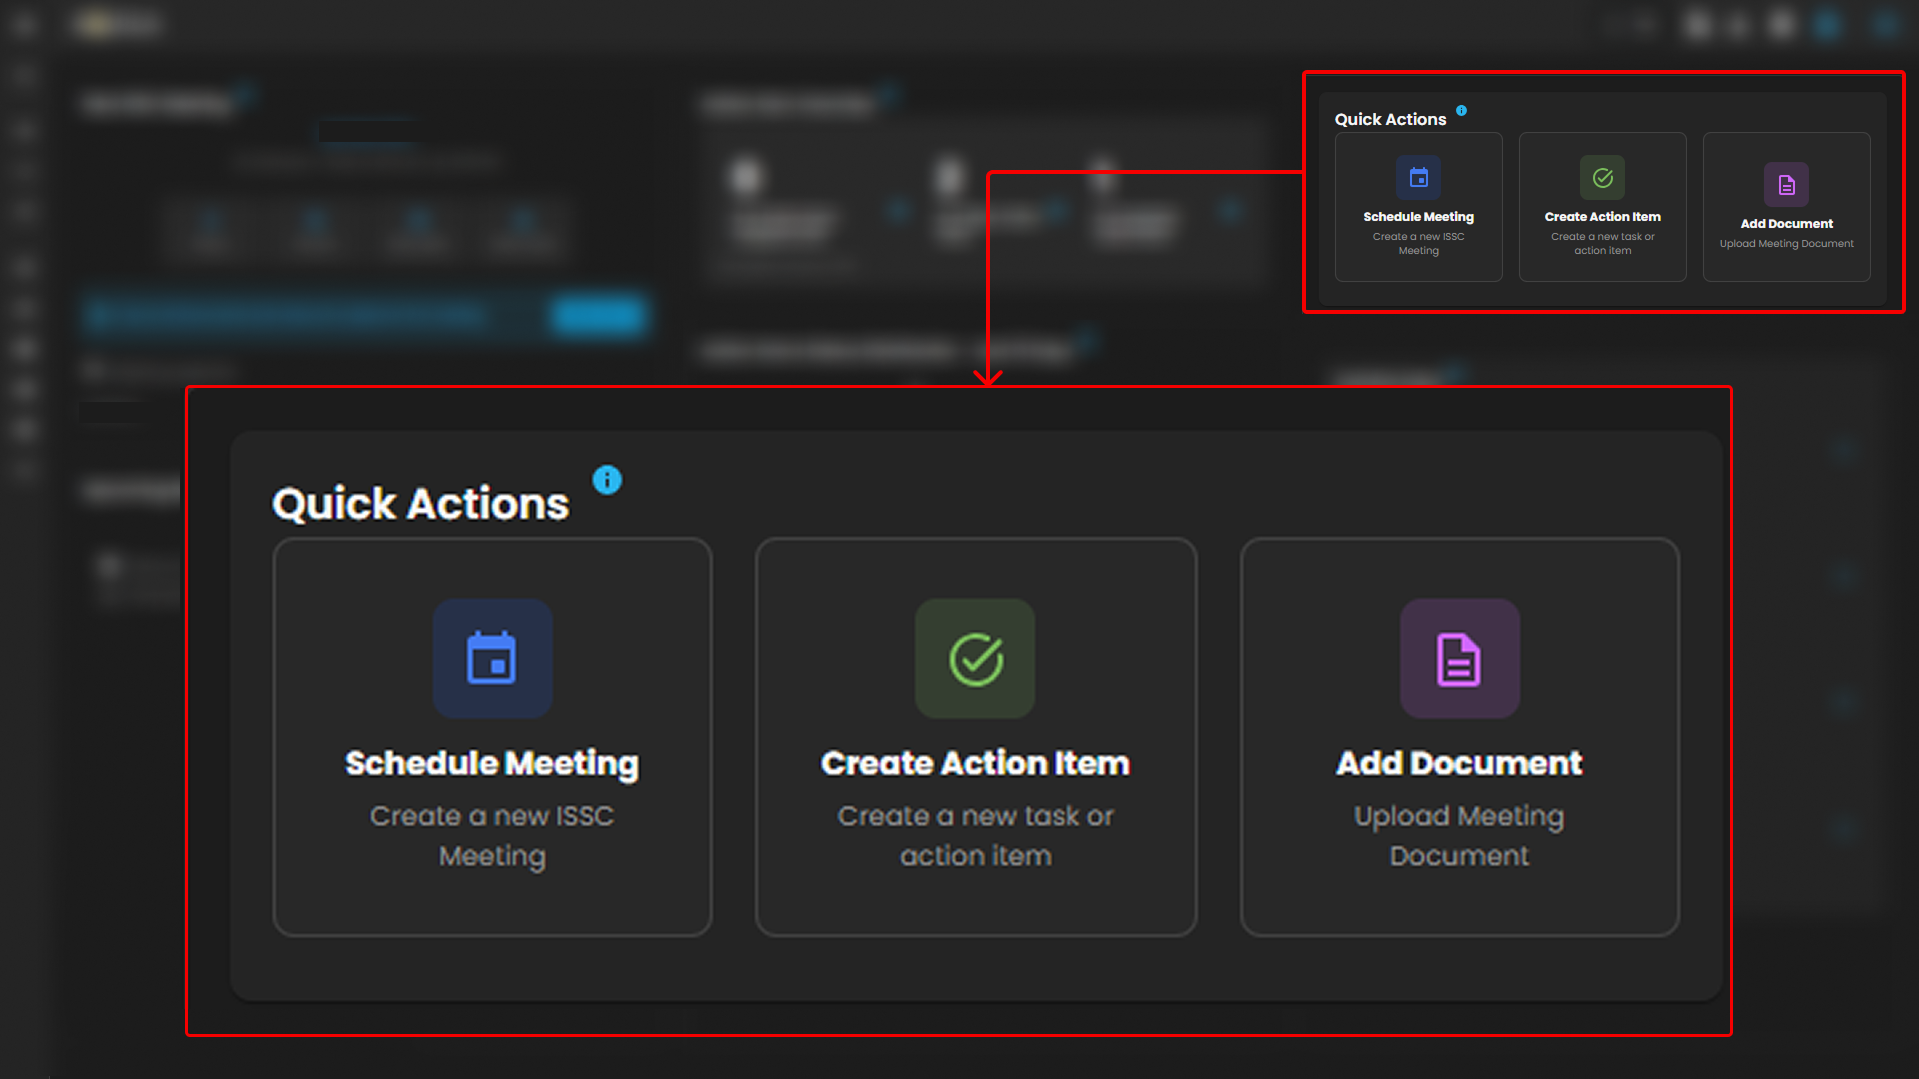Click the green checkmark icon in the enlarged Create Action Item card

tap(975, 659)
